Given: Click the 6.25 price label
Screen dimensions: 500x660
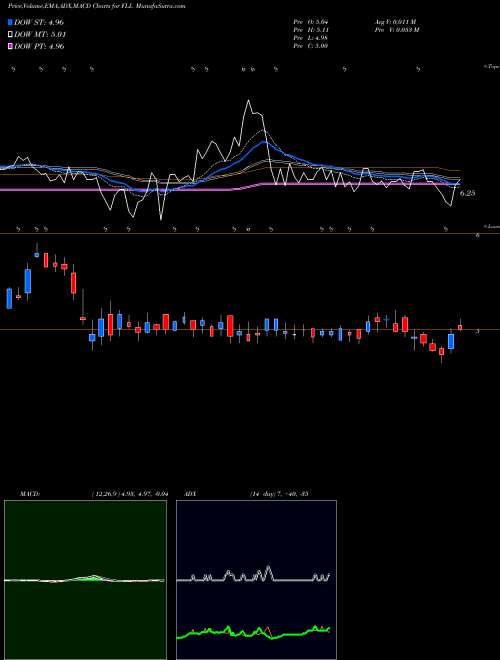Looking at the screenshot, I should point(468,193).
